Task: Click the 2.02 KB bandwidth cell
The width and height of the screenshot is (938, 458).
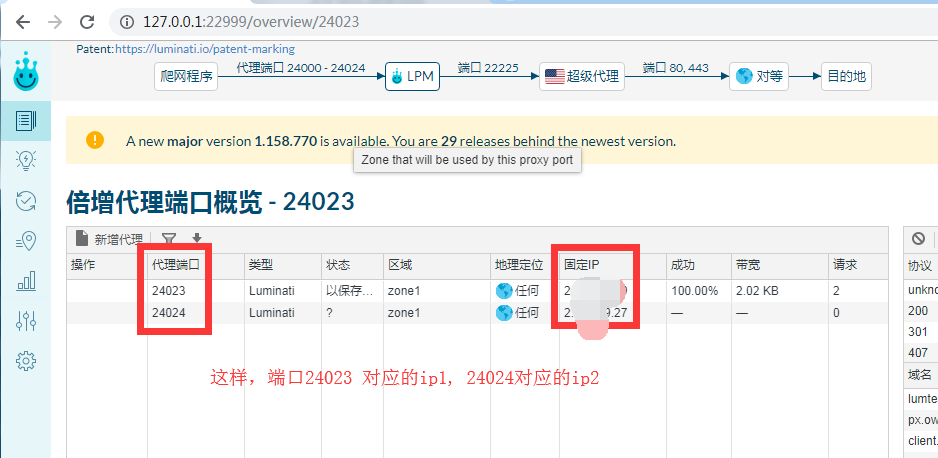Action: click(x=780, y=291)
